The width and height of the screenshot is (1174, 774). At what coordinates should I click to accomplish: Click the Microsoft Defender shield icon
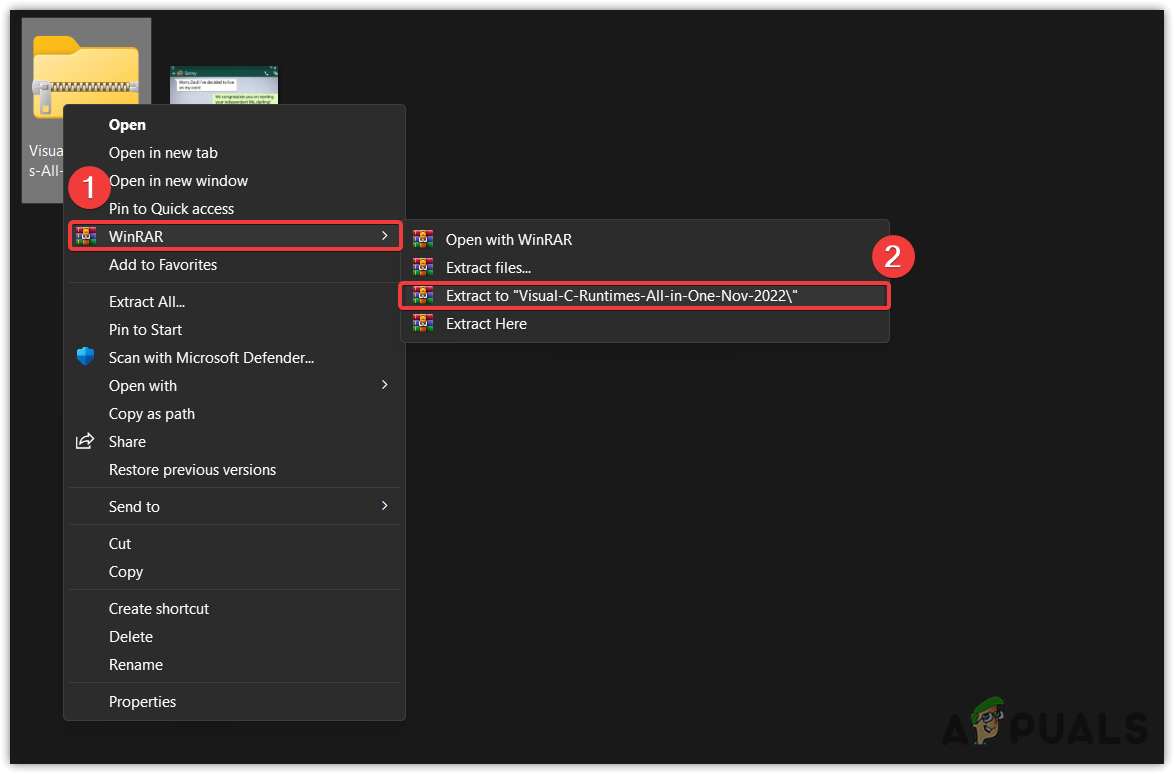(x=85, y=357)
